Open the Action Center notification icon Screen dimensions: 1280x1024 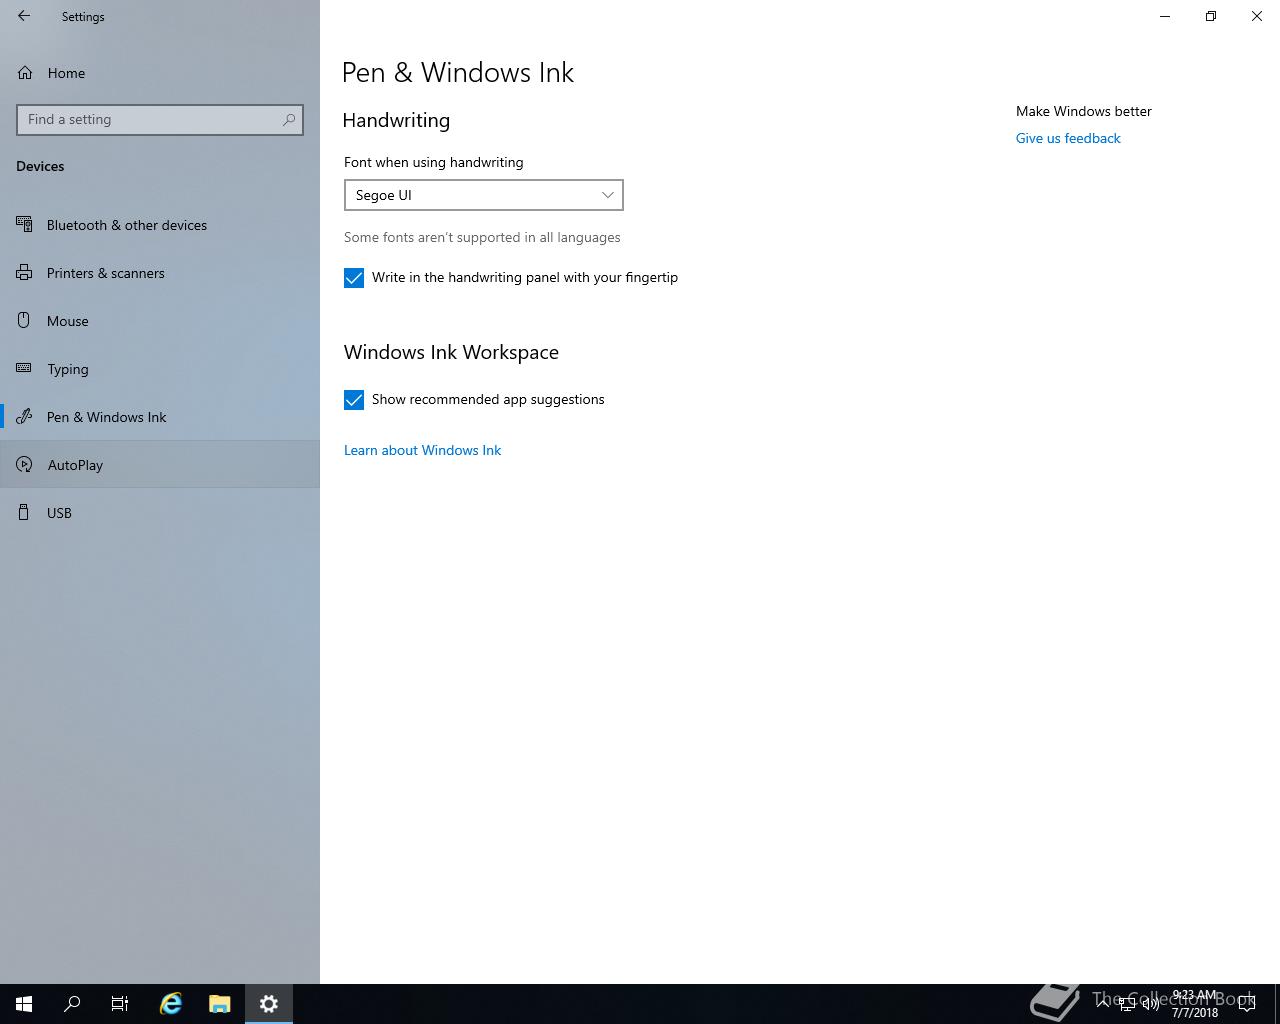[x=1247, y=1004]
